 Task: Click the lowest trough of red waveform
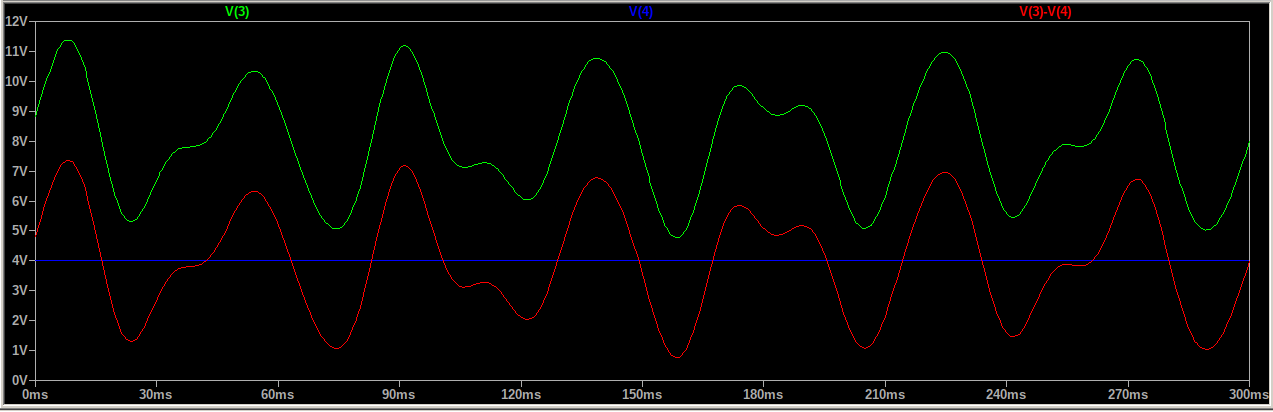(677, 357)
